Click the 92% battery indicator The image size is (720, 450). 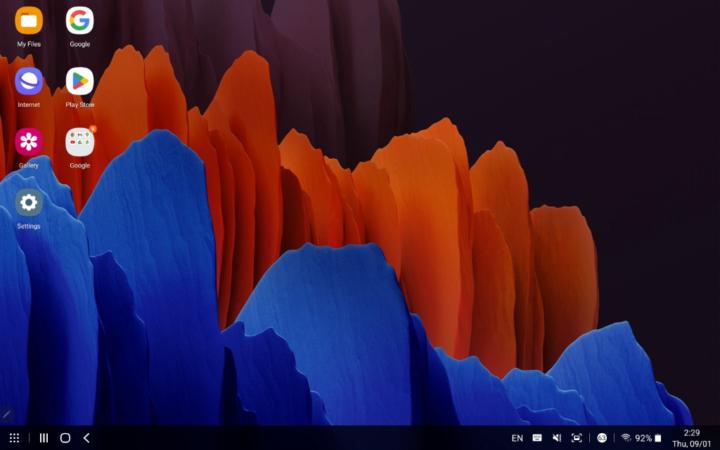(649, 438)
